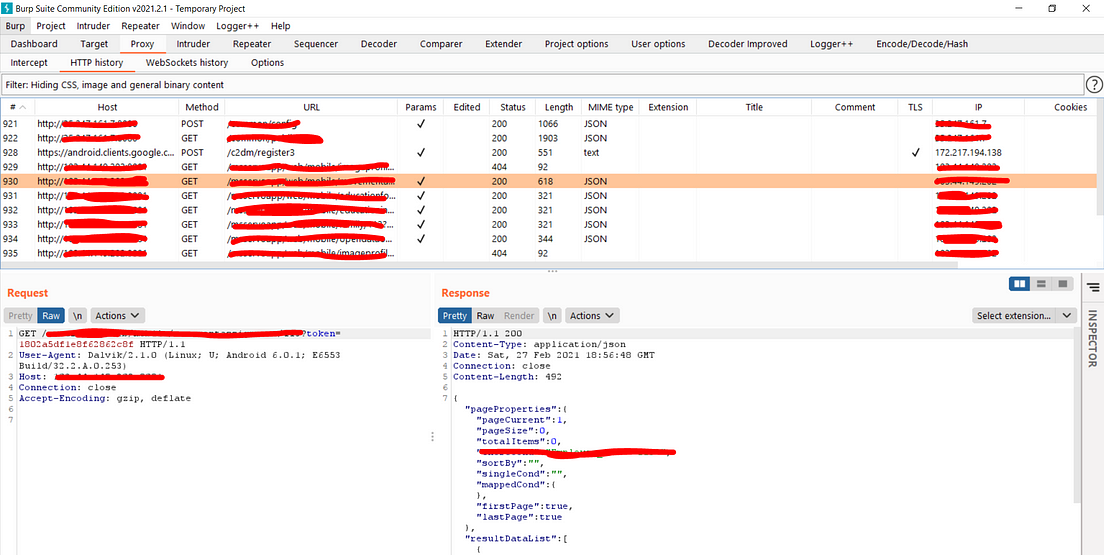This screenshot has height=555, width=1104.
Task: Select the side-by-side layout view icon
Action: pos(1019,283)
